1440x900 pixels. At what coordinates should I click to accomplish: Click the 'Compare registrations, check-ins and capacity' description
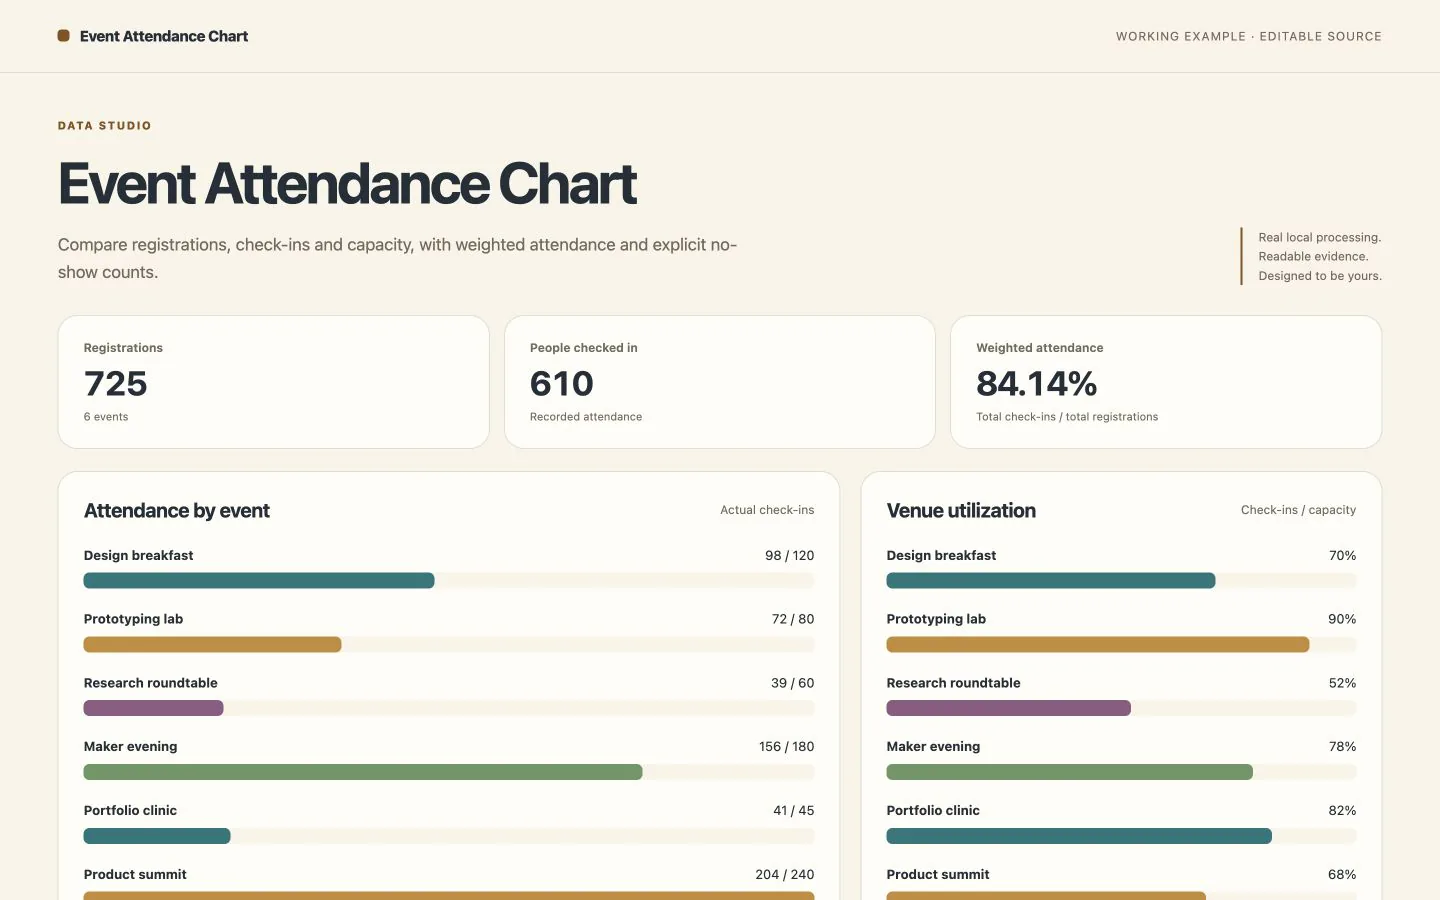coord(397,258)
